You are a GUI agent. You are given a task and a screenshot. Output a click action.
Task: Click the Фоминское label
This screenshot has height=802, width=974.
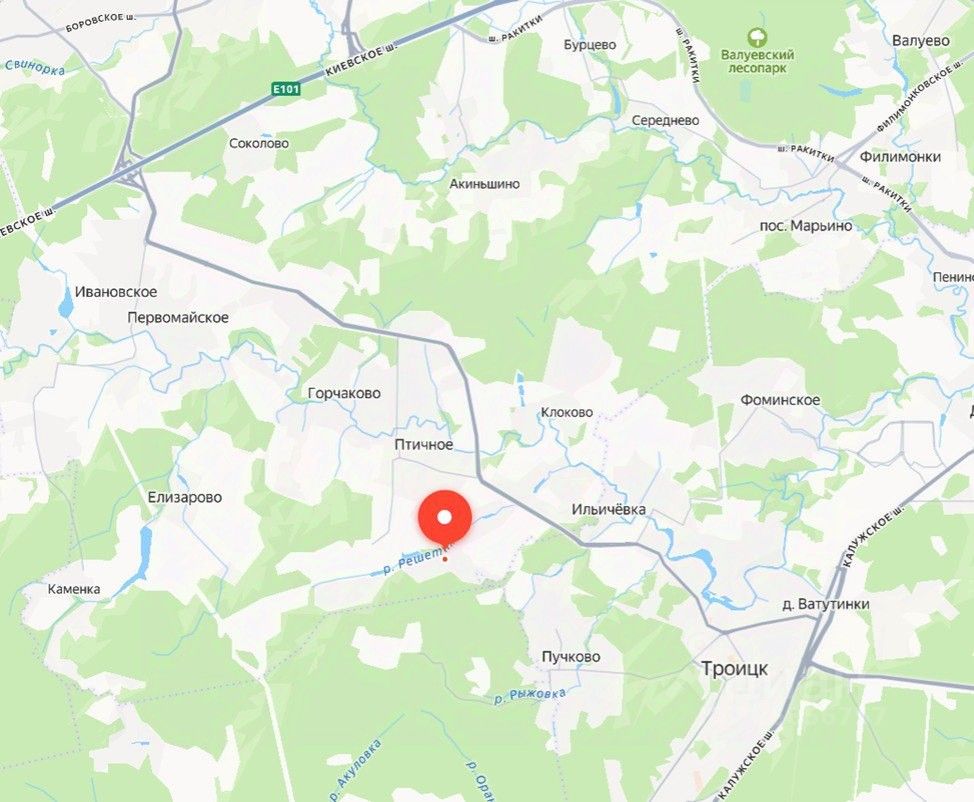click(780, 400)
